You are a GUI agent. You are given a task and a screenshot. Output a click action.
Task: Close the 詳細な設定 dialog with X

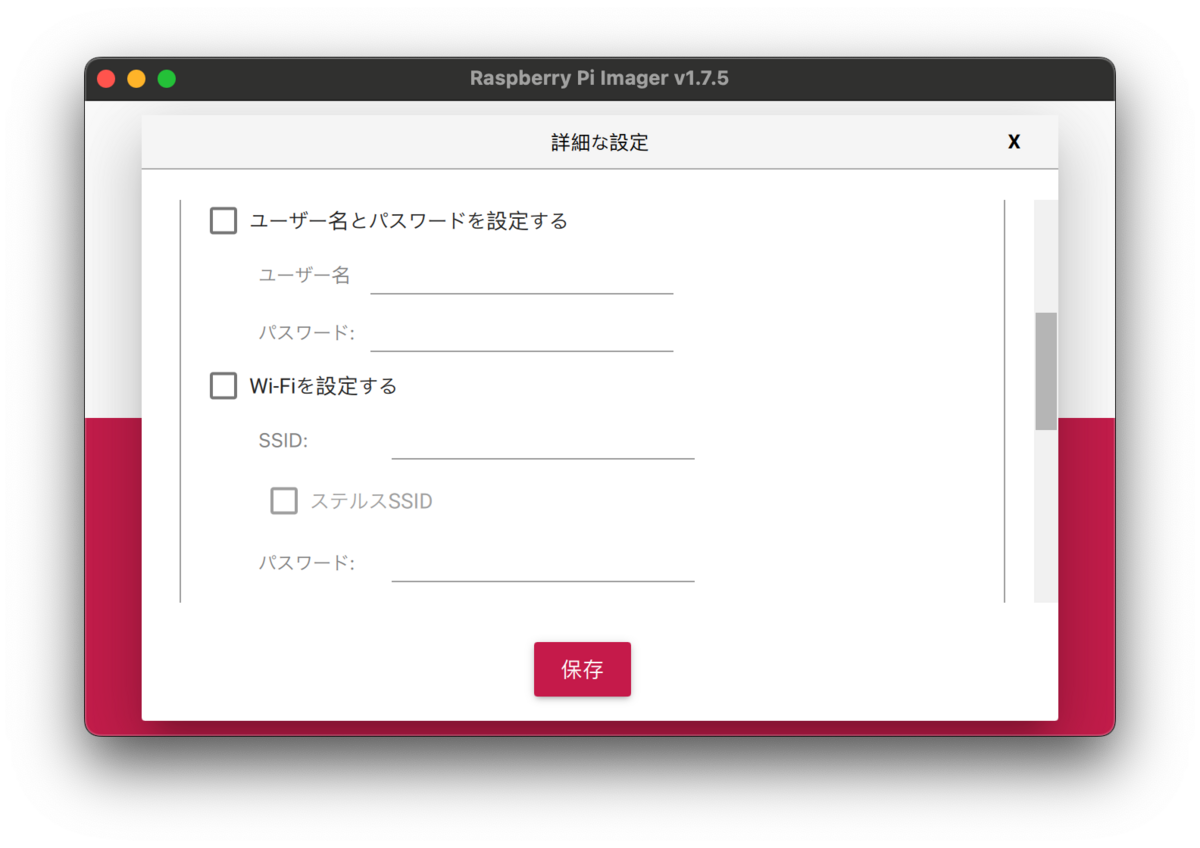1014,142
